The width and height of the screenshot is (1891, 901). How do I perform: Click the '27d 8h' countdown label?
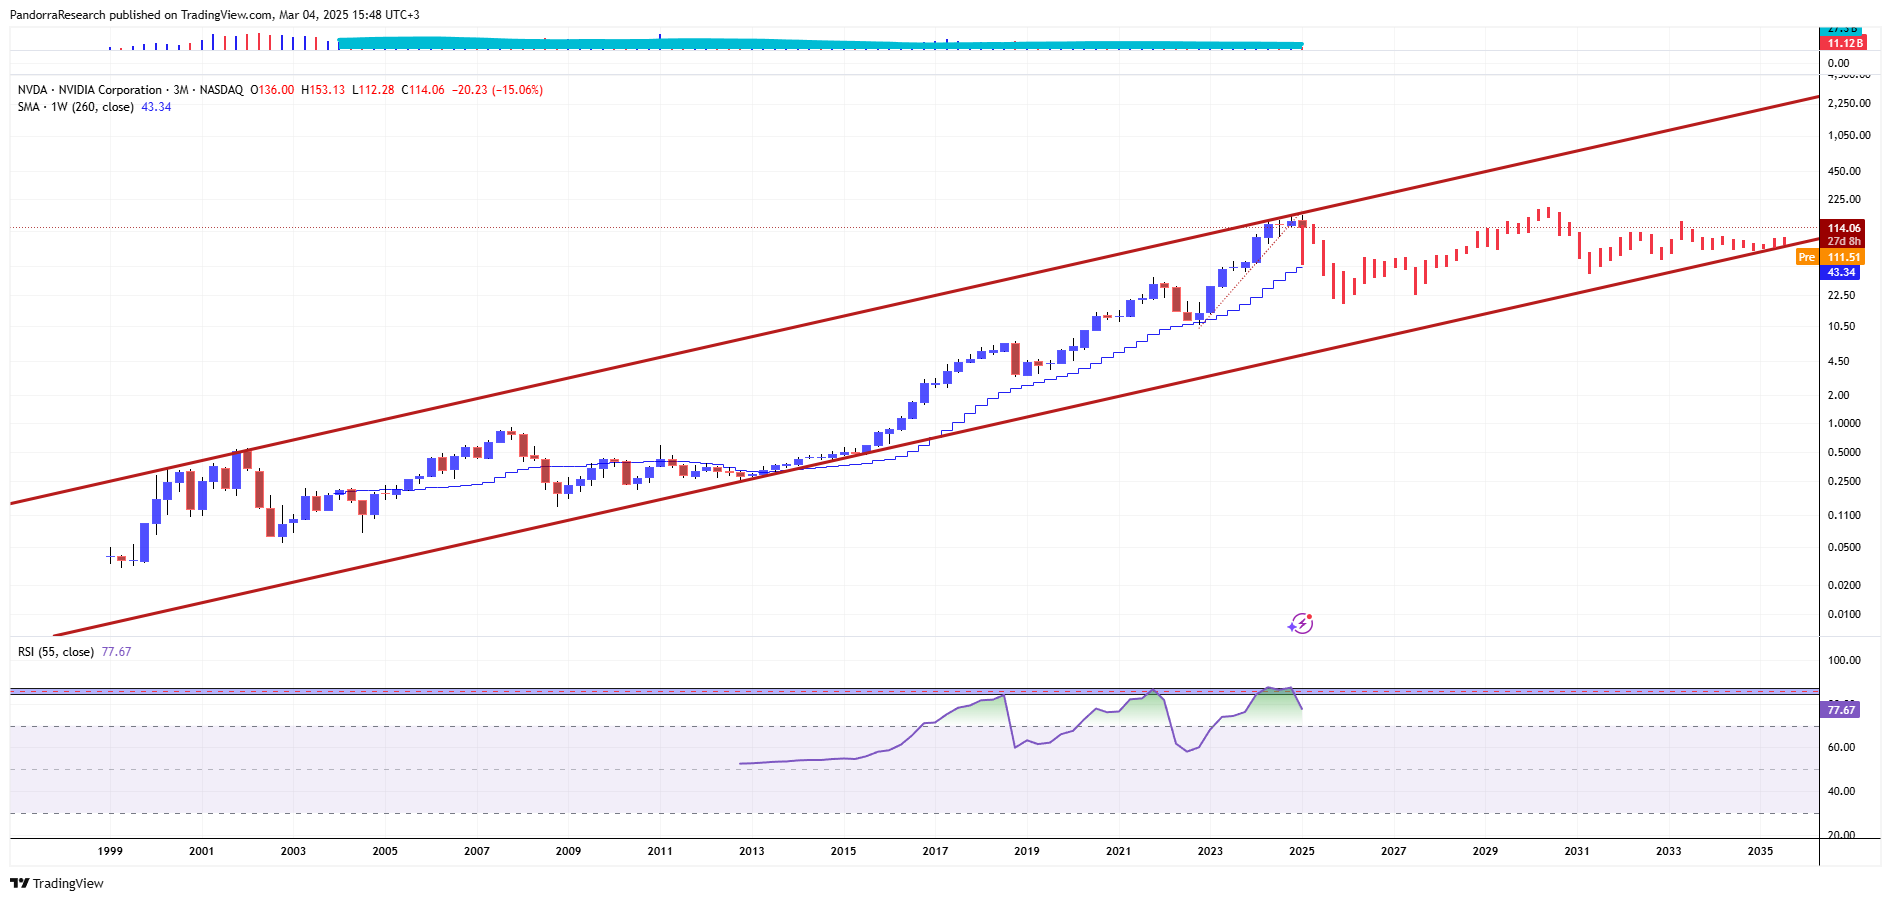(1842, 241)
